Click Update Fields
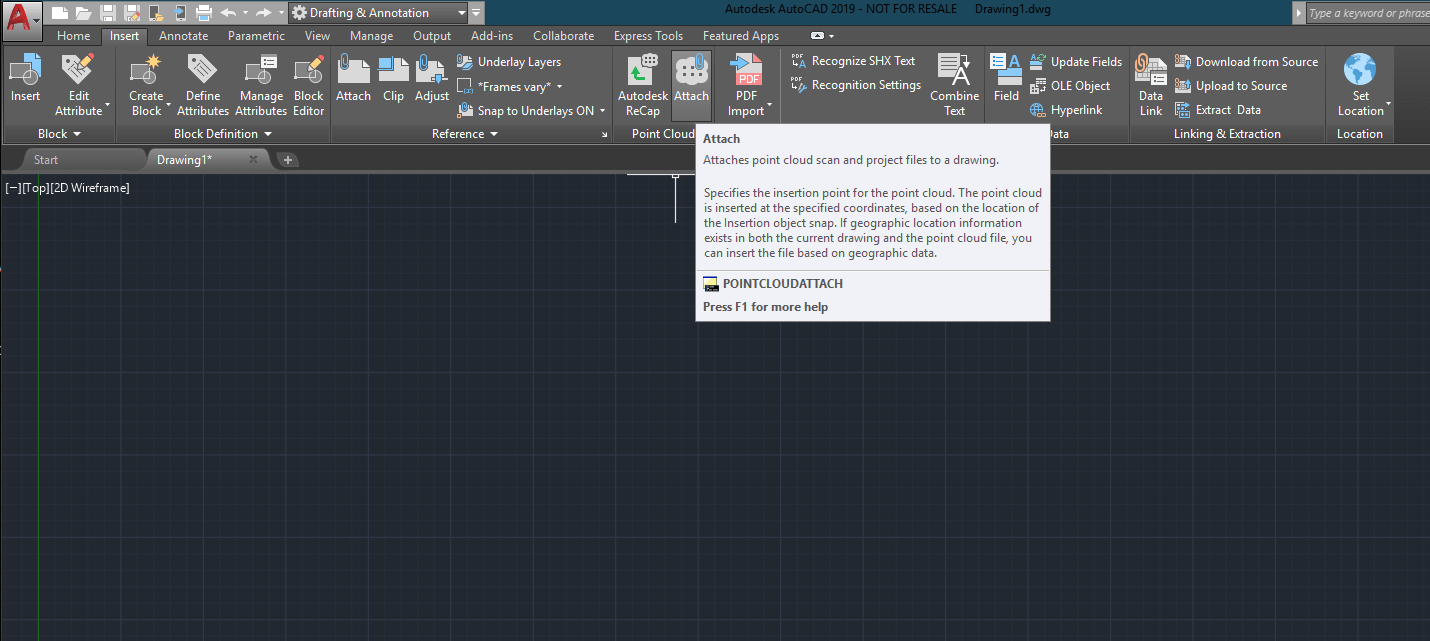This screenshot has height=641, width=1430. [x=1076, y=62]
